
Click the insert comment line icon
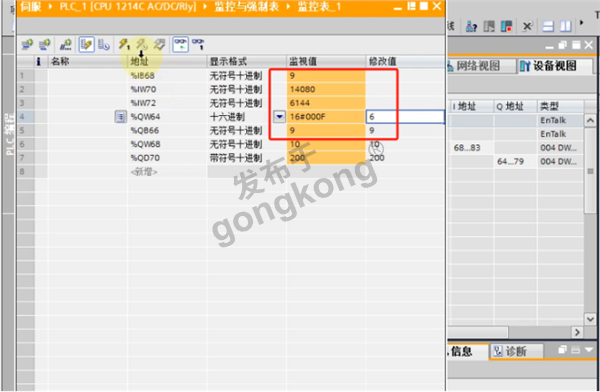[65, 44]
